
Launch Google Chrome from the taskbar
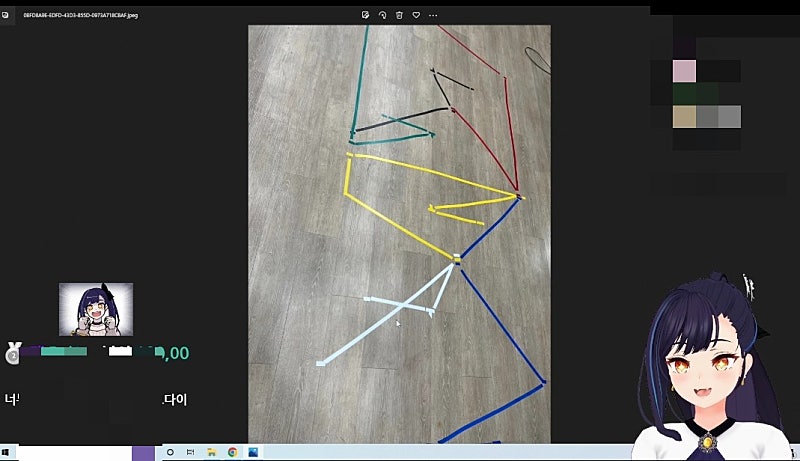(233, 452)
